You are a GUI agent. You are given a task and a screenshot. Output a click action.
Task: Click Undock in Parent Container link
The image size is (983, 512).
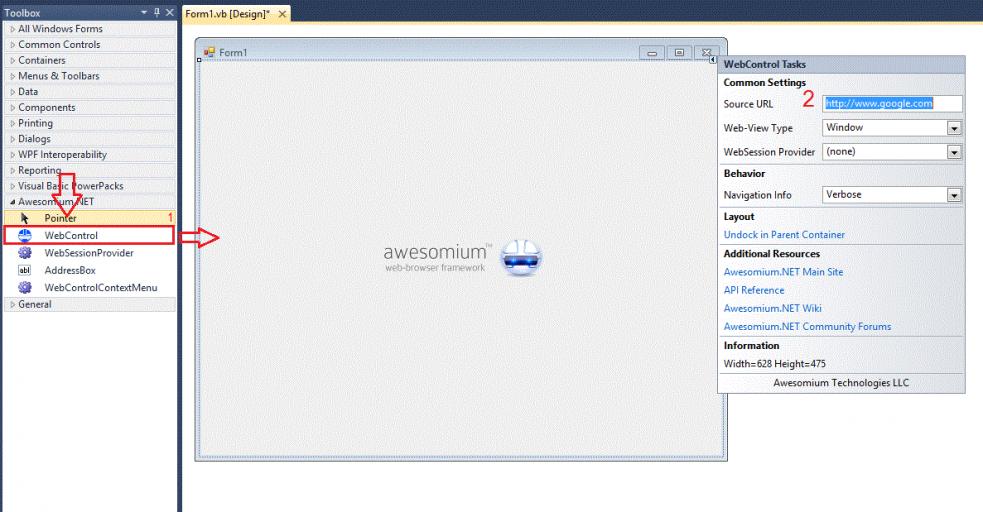point(784,235)
